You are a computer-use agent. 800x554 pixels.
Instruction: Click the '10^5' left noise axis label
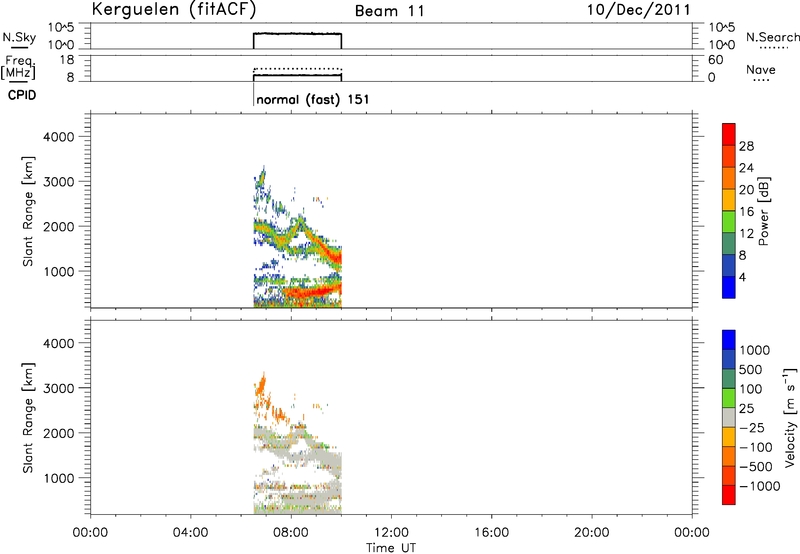tap(61, 27)
